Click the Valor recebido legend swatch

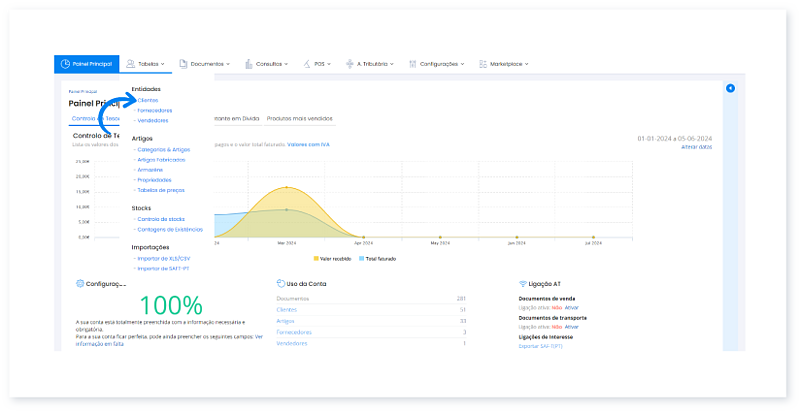[x=316, y=258]
